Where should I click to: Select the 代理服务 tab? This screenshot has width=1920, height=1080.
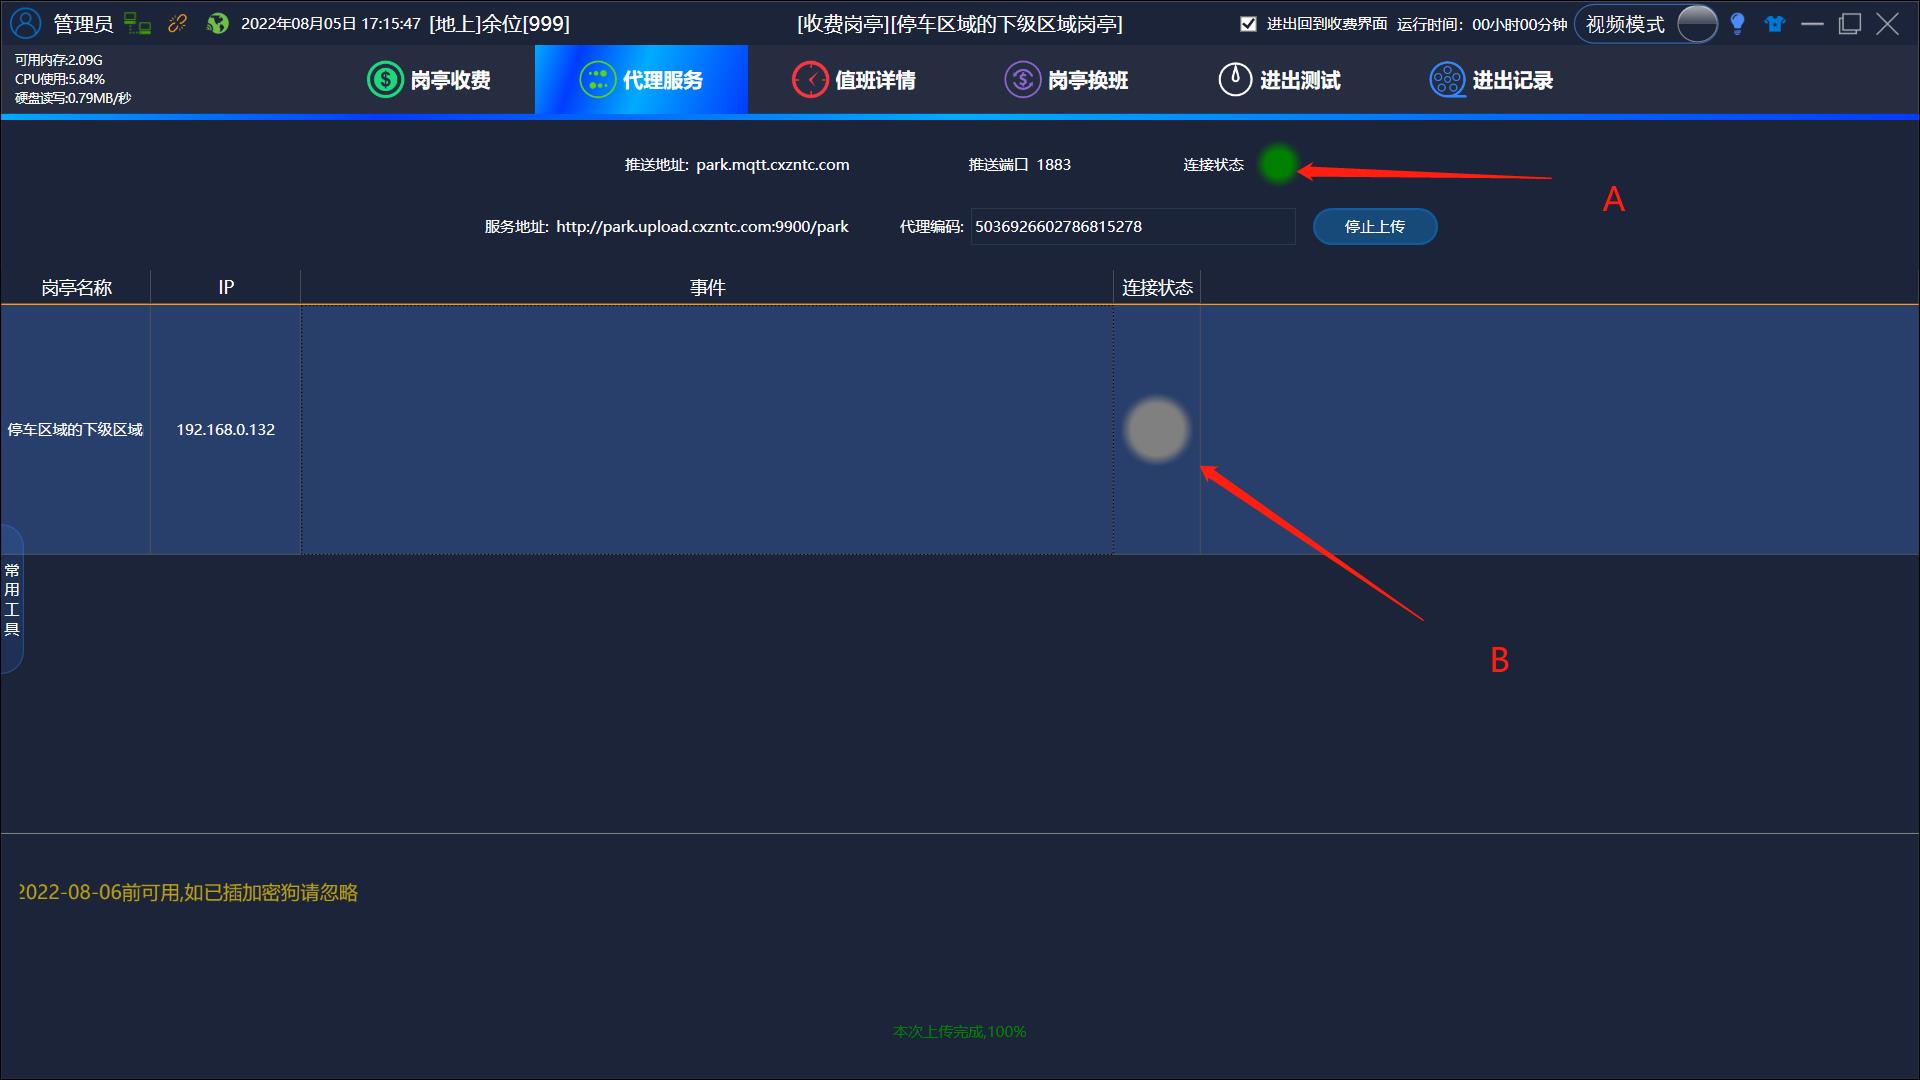coord(641,80)
